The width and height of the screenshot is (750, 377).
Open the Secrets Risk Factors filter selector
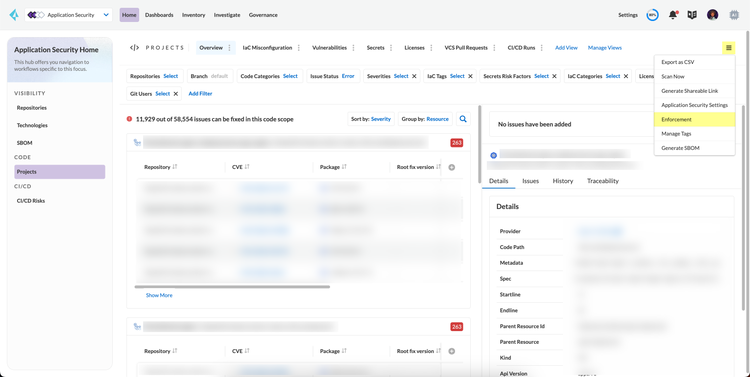coord(541,76)
